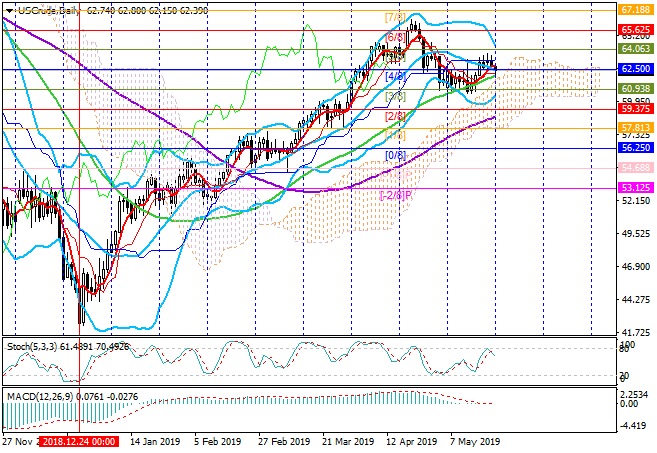Select the 62.500 price level tag

636,69
